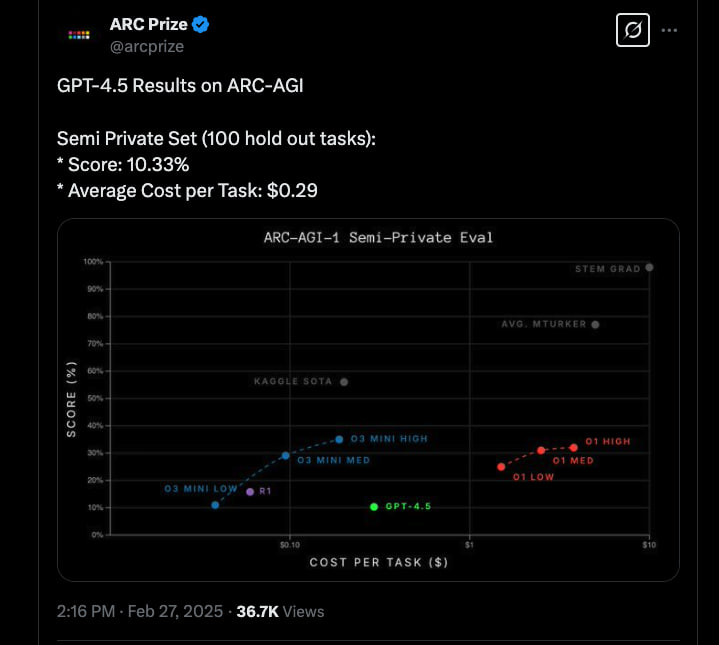This screenshot has width=719, height=645.
Task: Click the @arcprize handle
Action: 146,46
